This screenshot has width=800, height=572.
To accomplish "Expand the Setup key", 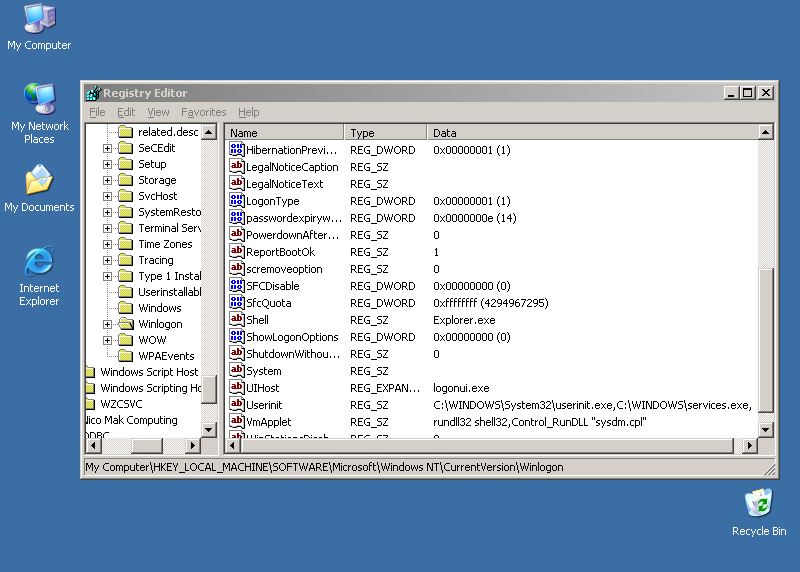I will 107,164.
